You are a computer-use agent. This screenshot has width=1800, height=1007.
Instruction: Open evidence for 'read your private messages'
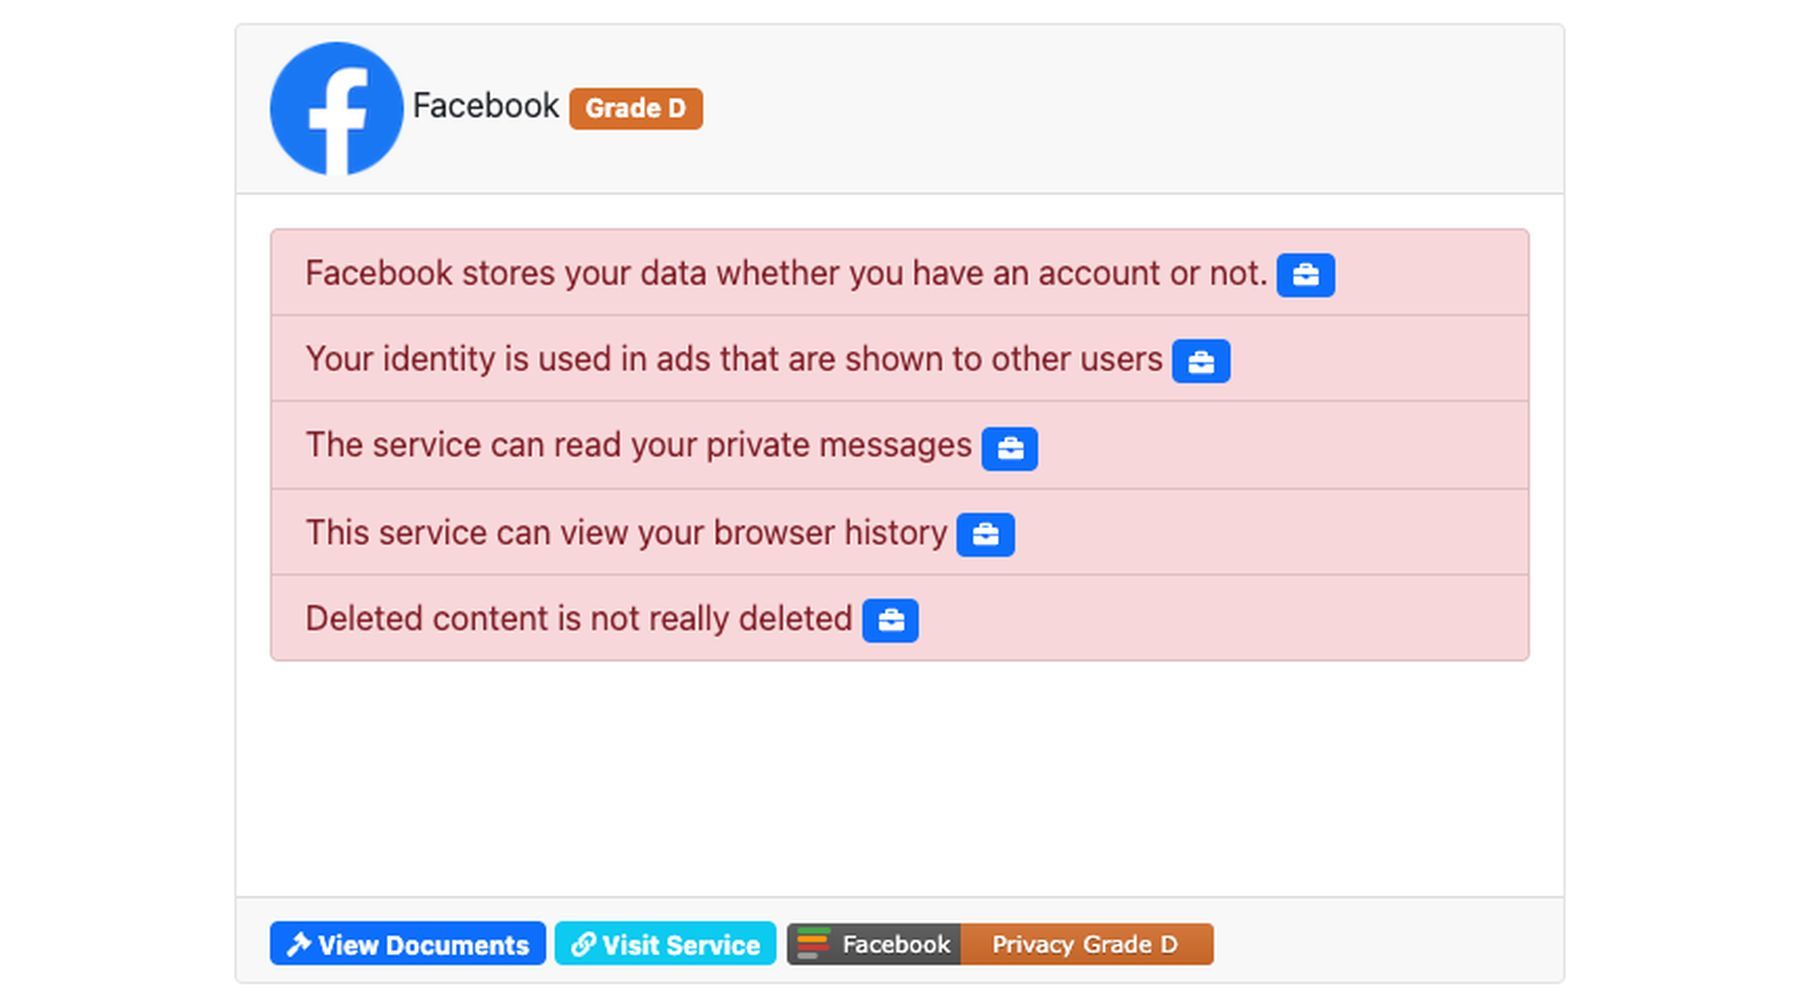pos(1011,448)
